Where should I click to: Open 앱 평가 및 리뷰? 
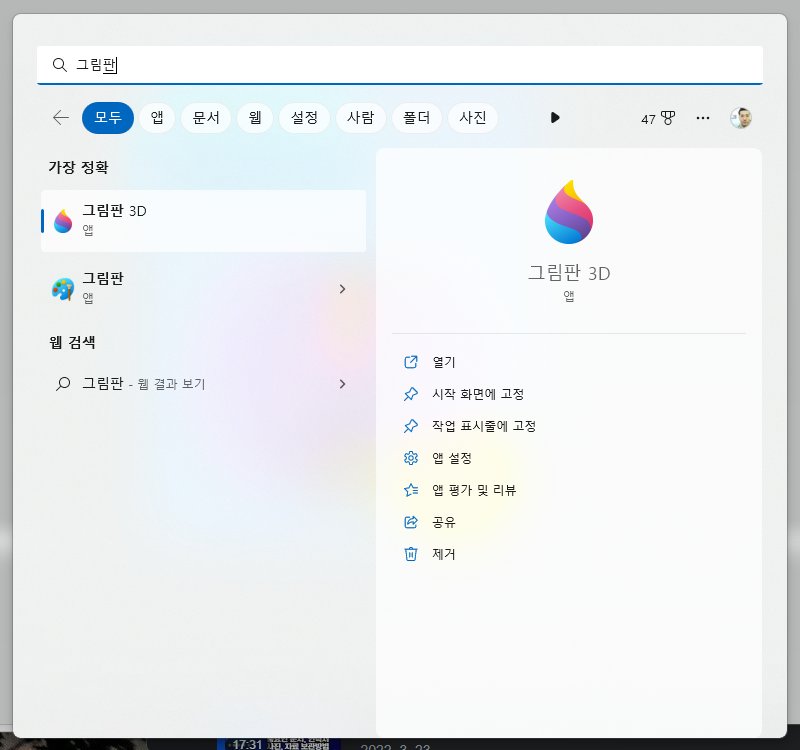pyautogui.click(x=410, y=490)
